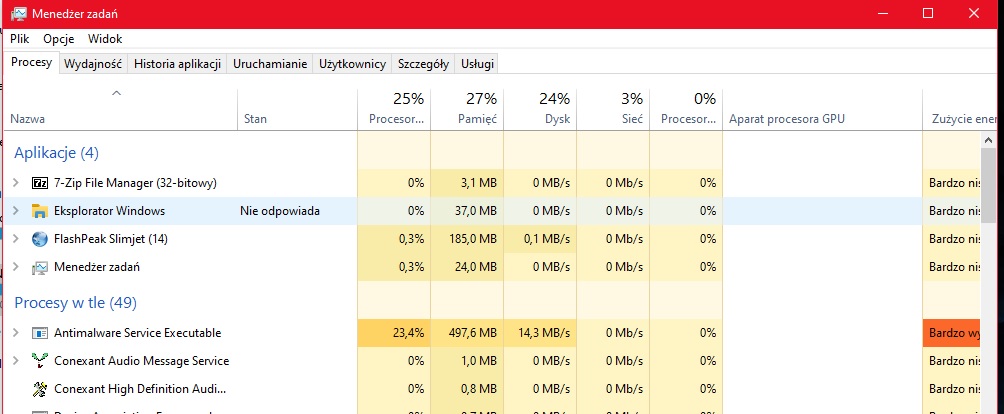
Task: Open the Opcje menu
Action: tap(59, 39)
